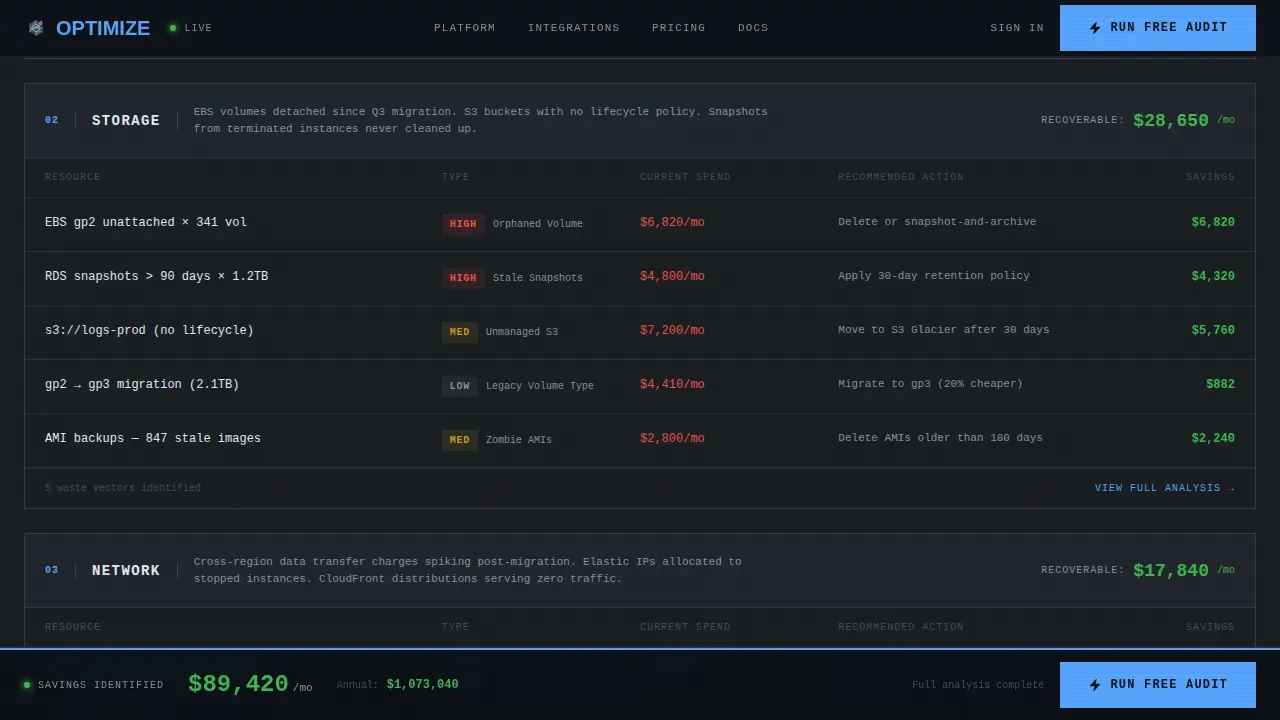The image size is (1280, 720).
Task: Open the PLATFORM menu
Action: [x=465, y=28]
